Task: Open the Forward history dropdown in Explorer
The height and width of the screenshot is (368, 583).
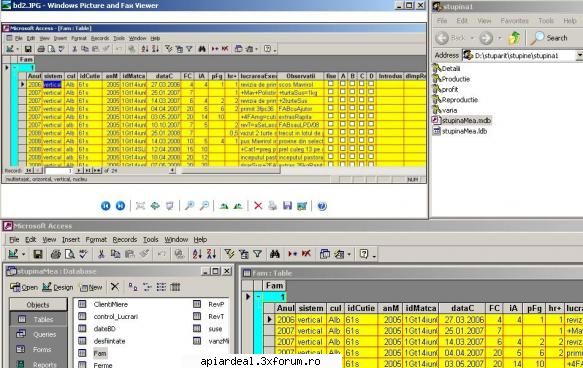Action: (x=499, y=38)
